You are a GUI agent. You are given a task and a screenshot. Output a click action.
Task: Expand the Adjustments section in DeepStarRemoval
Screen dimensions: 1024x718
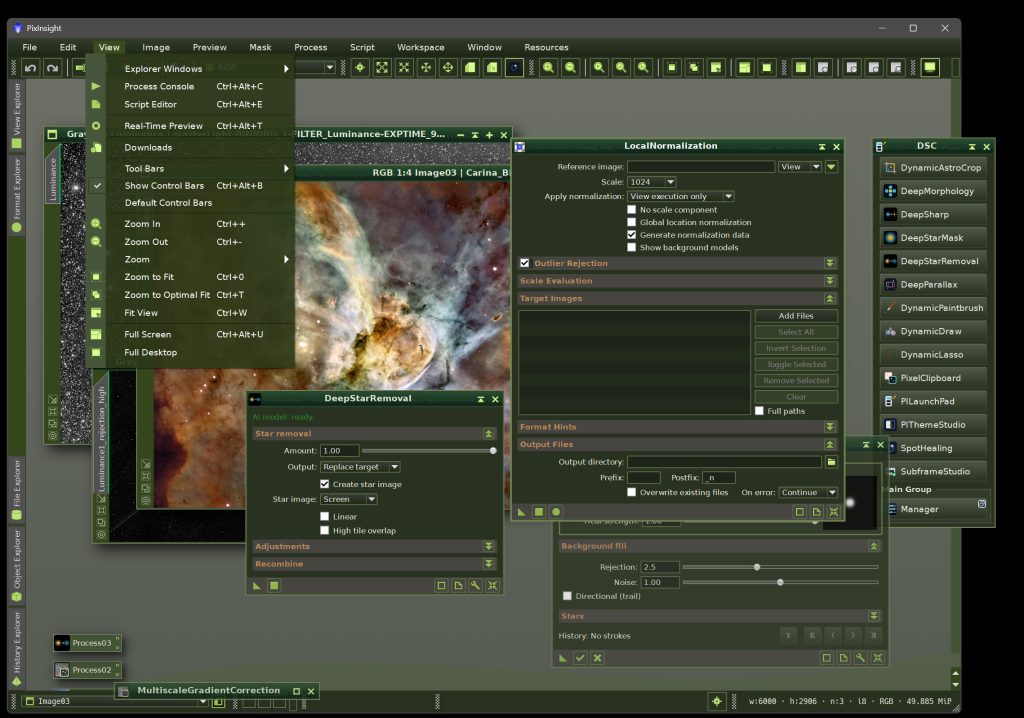pyautogui.click(x=374, y=546)
